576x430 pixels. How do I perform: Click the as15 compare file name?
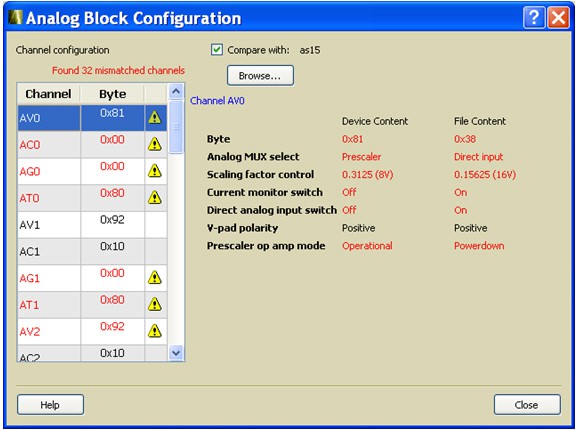(x=310, y=50)
